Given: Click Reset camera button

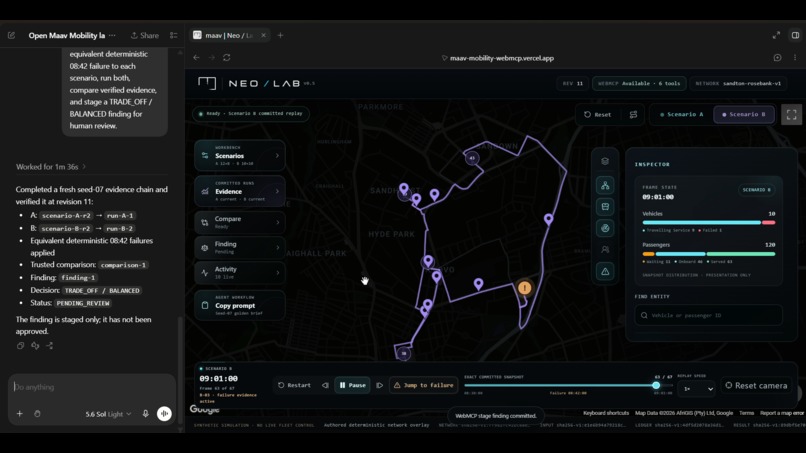Looking at the screenshot, I should coord(756,385).
